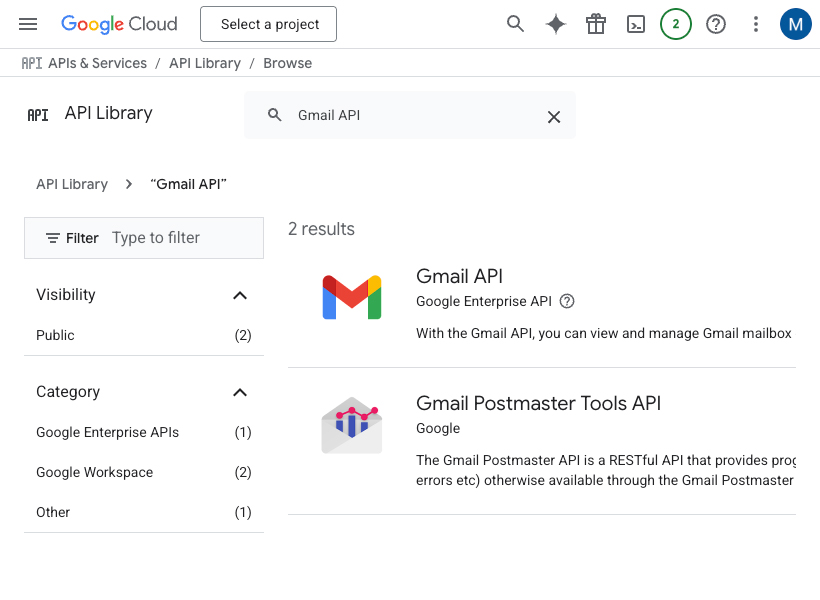Click the magnifier inside the API search box
This screenshot has height=600, width=820.
[x=275, y=115]
